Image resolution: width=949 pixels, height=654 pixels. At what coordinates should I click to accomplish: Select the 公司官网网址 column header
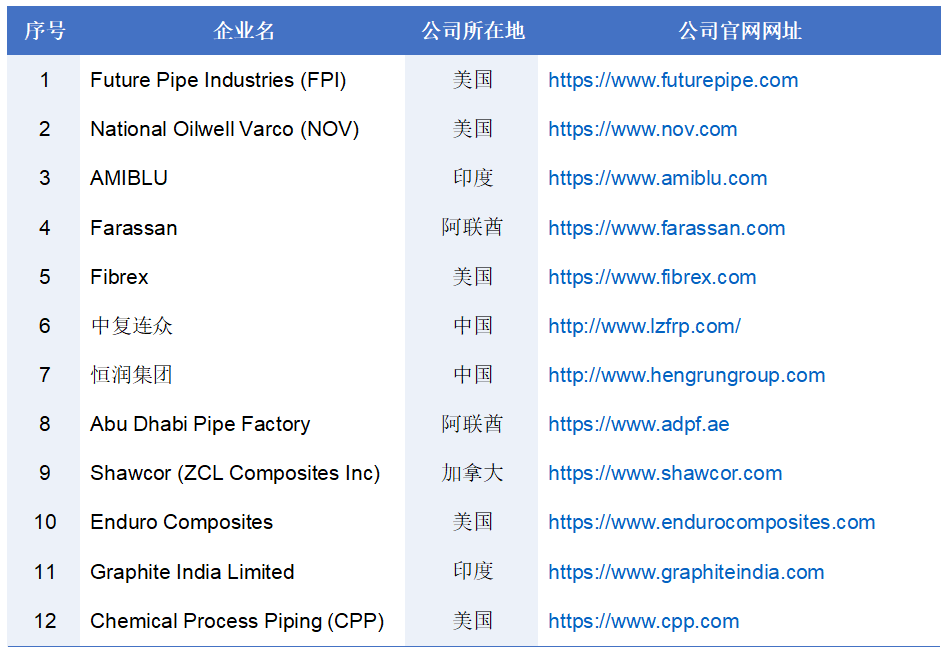pos(740,31)
